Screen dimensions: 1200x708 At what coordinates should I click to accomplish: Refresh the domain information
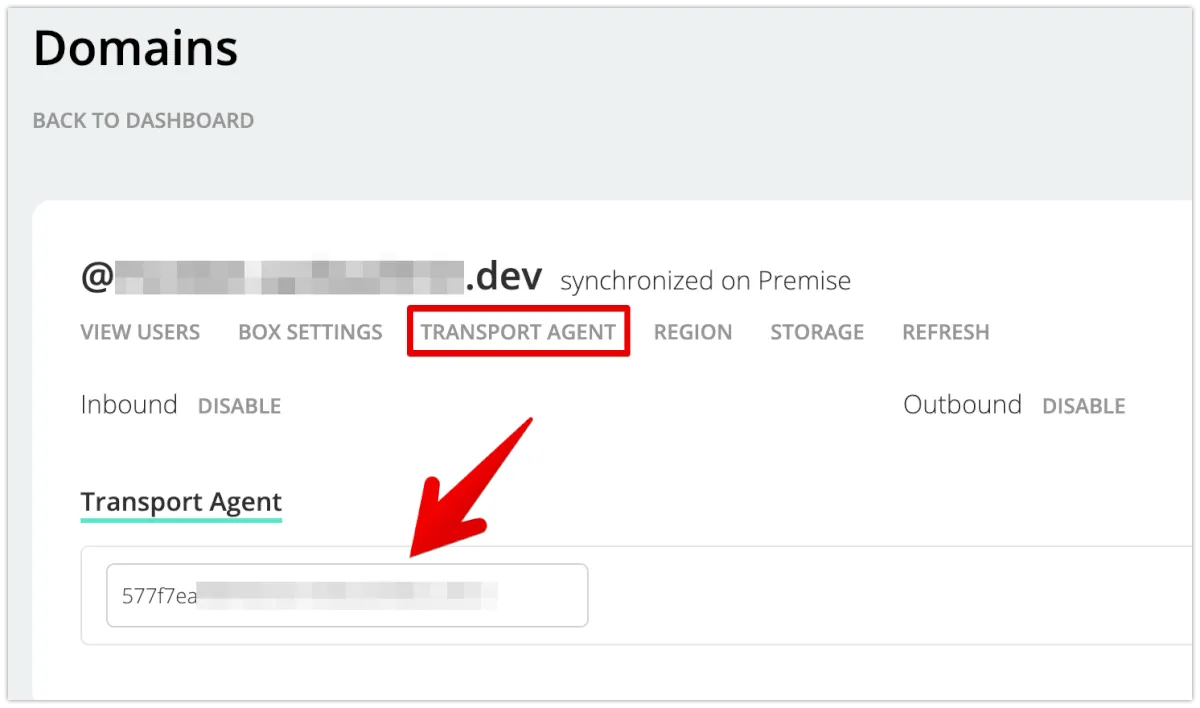click(x=945, y=332)
